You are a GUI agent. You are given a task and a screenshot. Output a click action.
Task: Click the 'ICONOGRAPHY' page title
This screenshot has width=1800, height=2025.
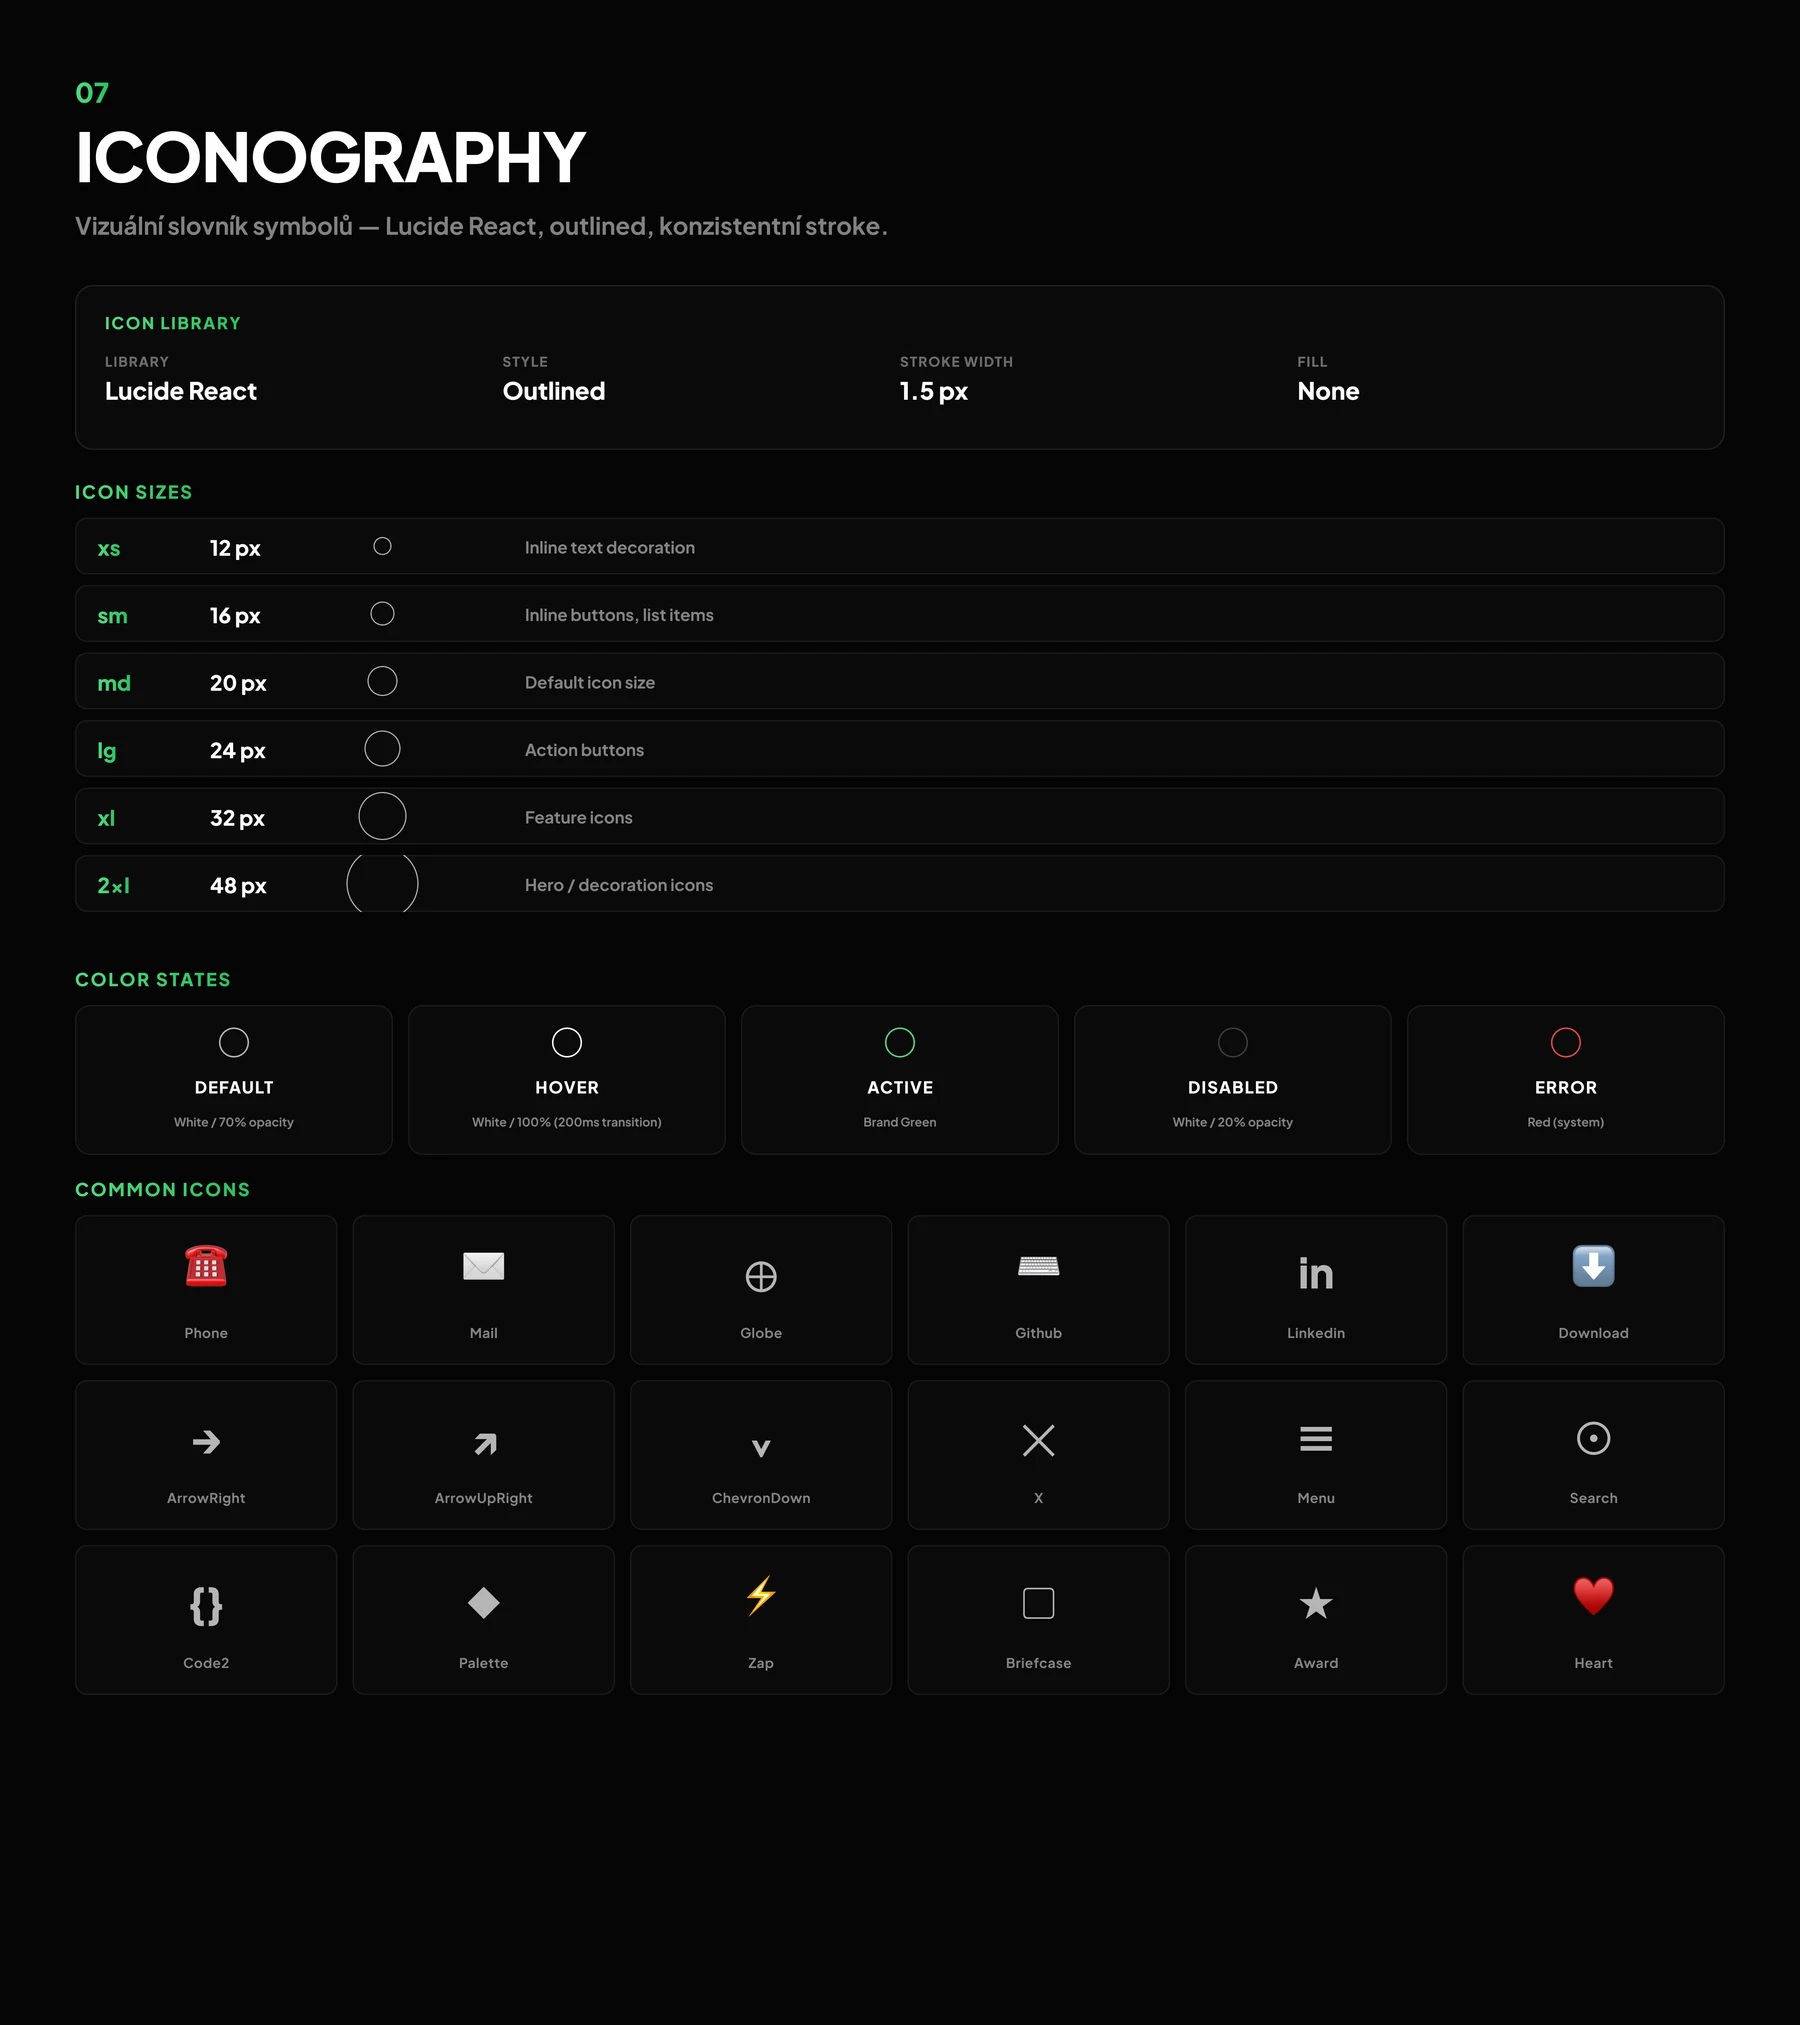pos(330,157)
